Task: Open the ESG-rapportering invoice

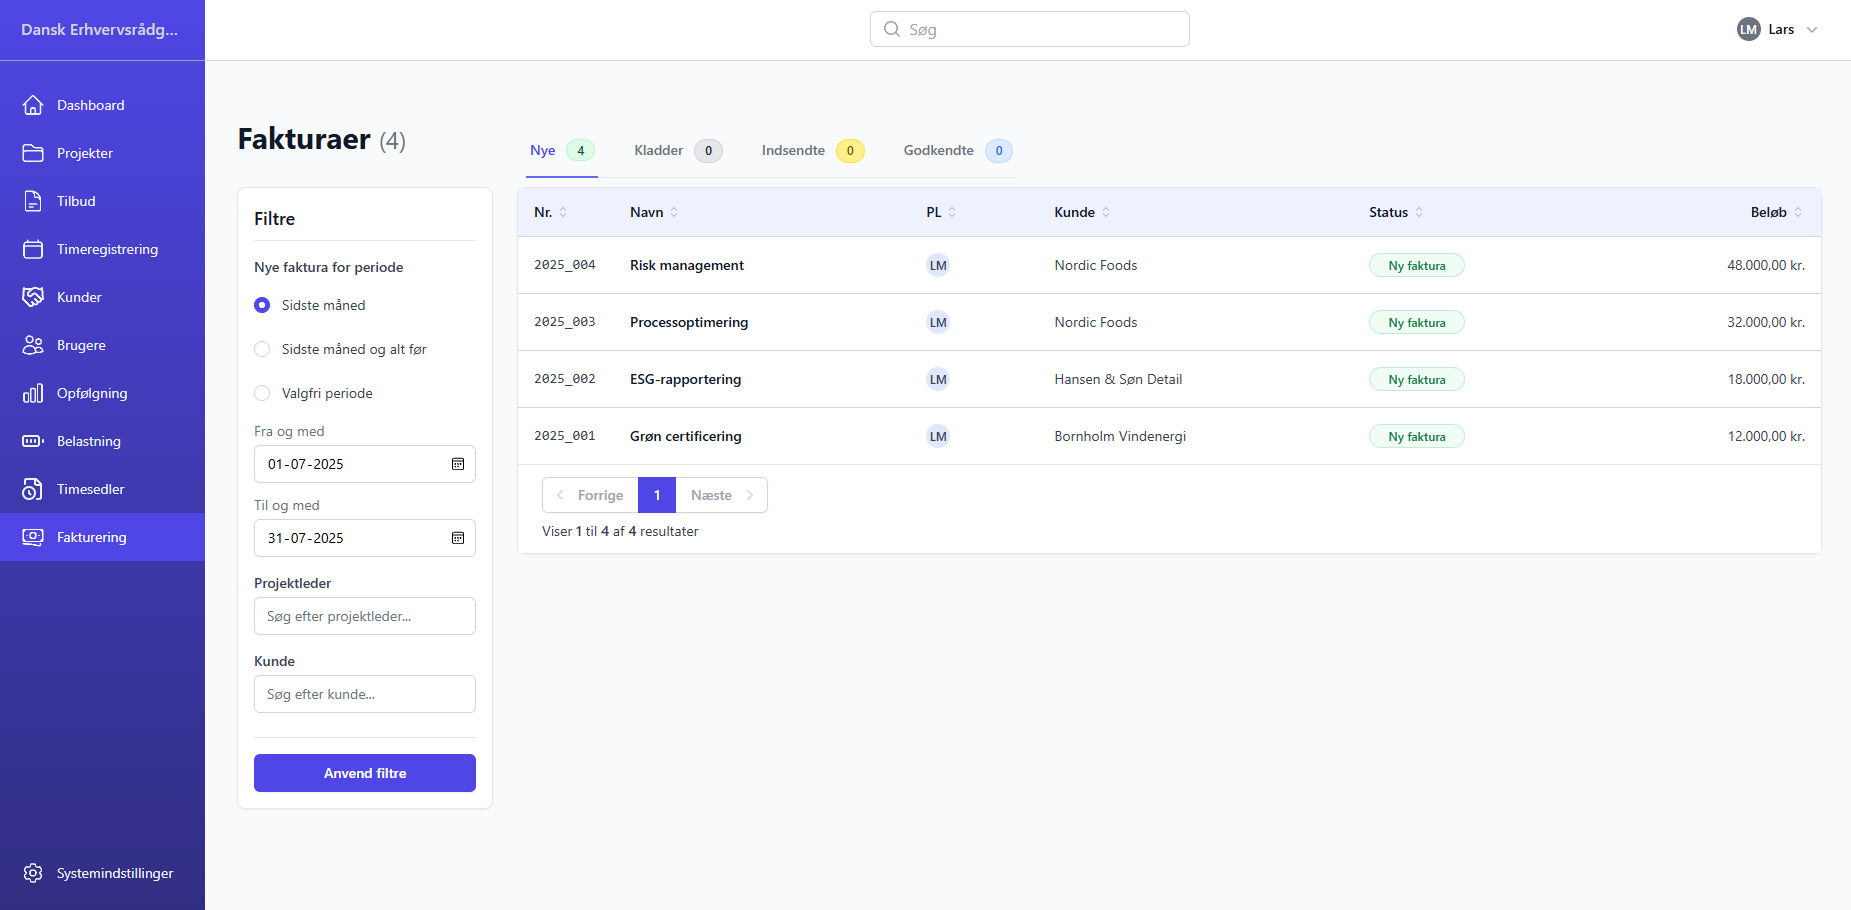Action: (686, 379)
